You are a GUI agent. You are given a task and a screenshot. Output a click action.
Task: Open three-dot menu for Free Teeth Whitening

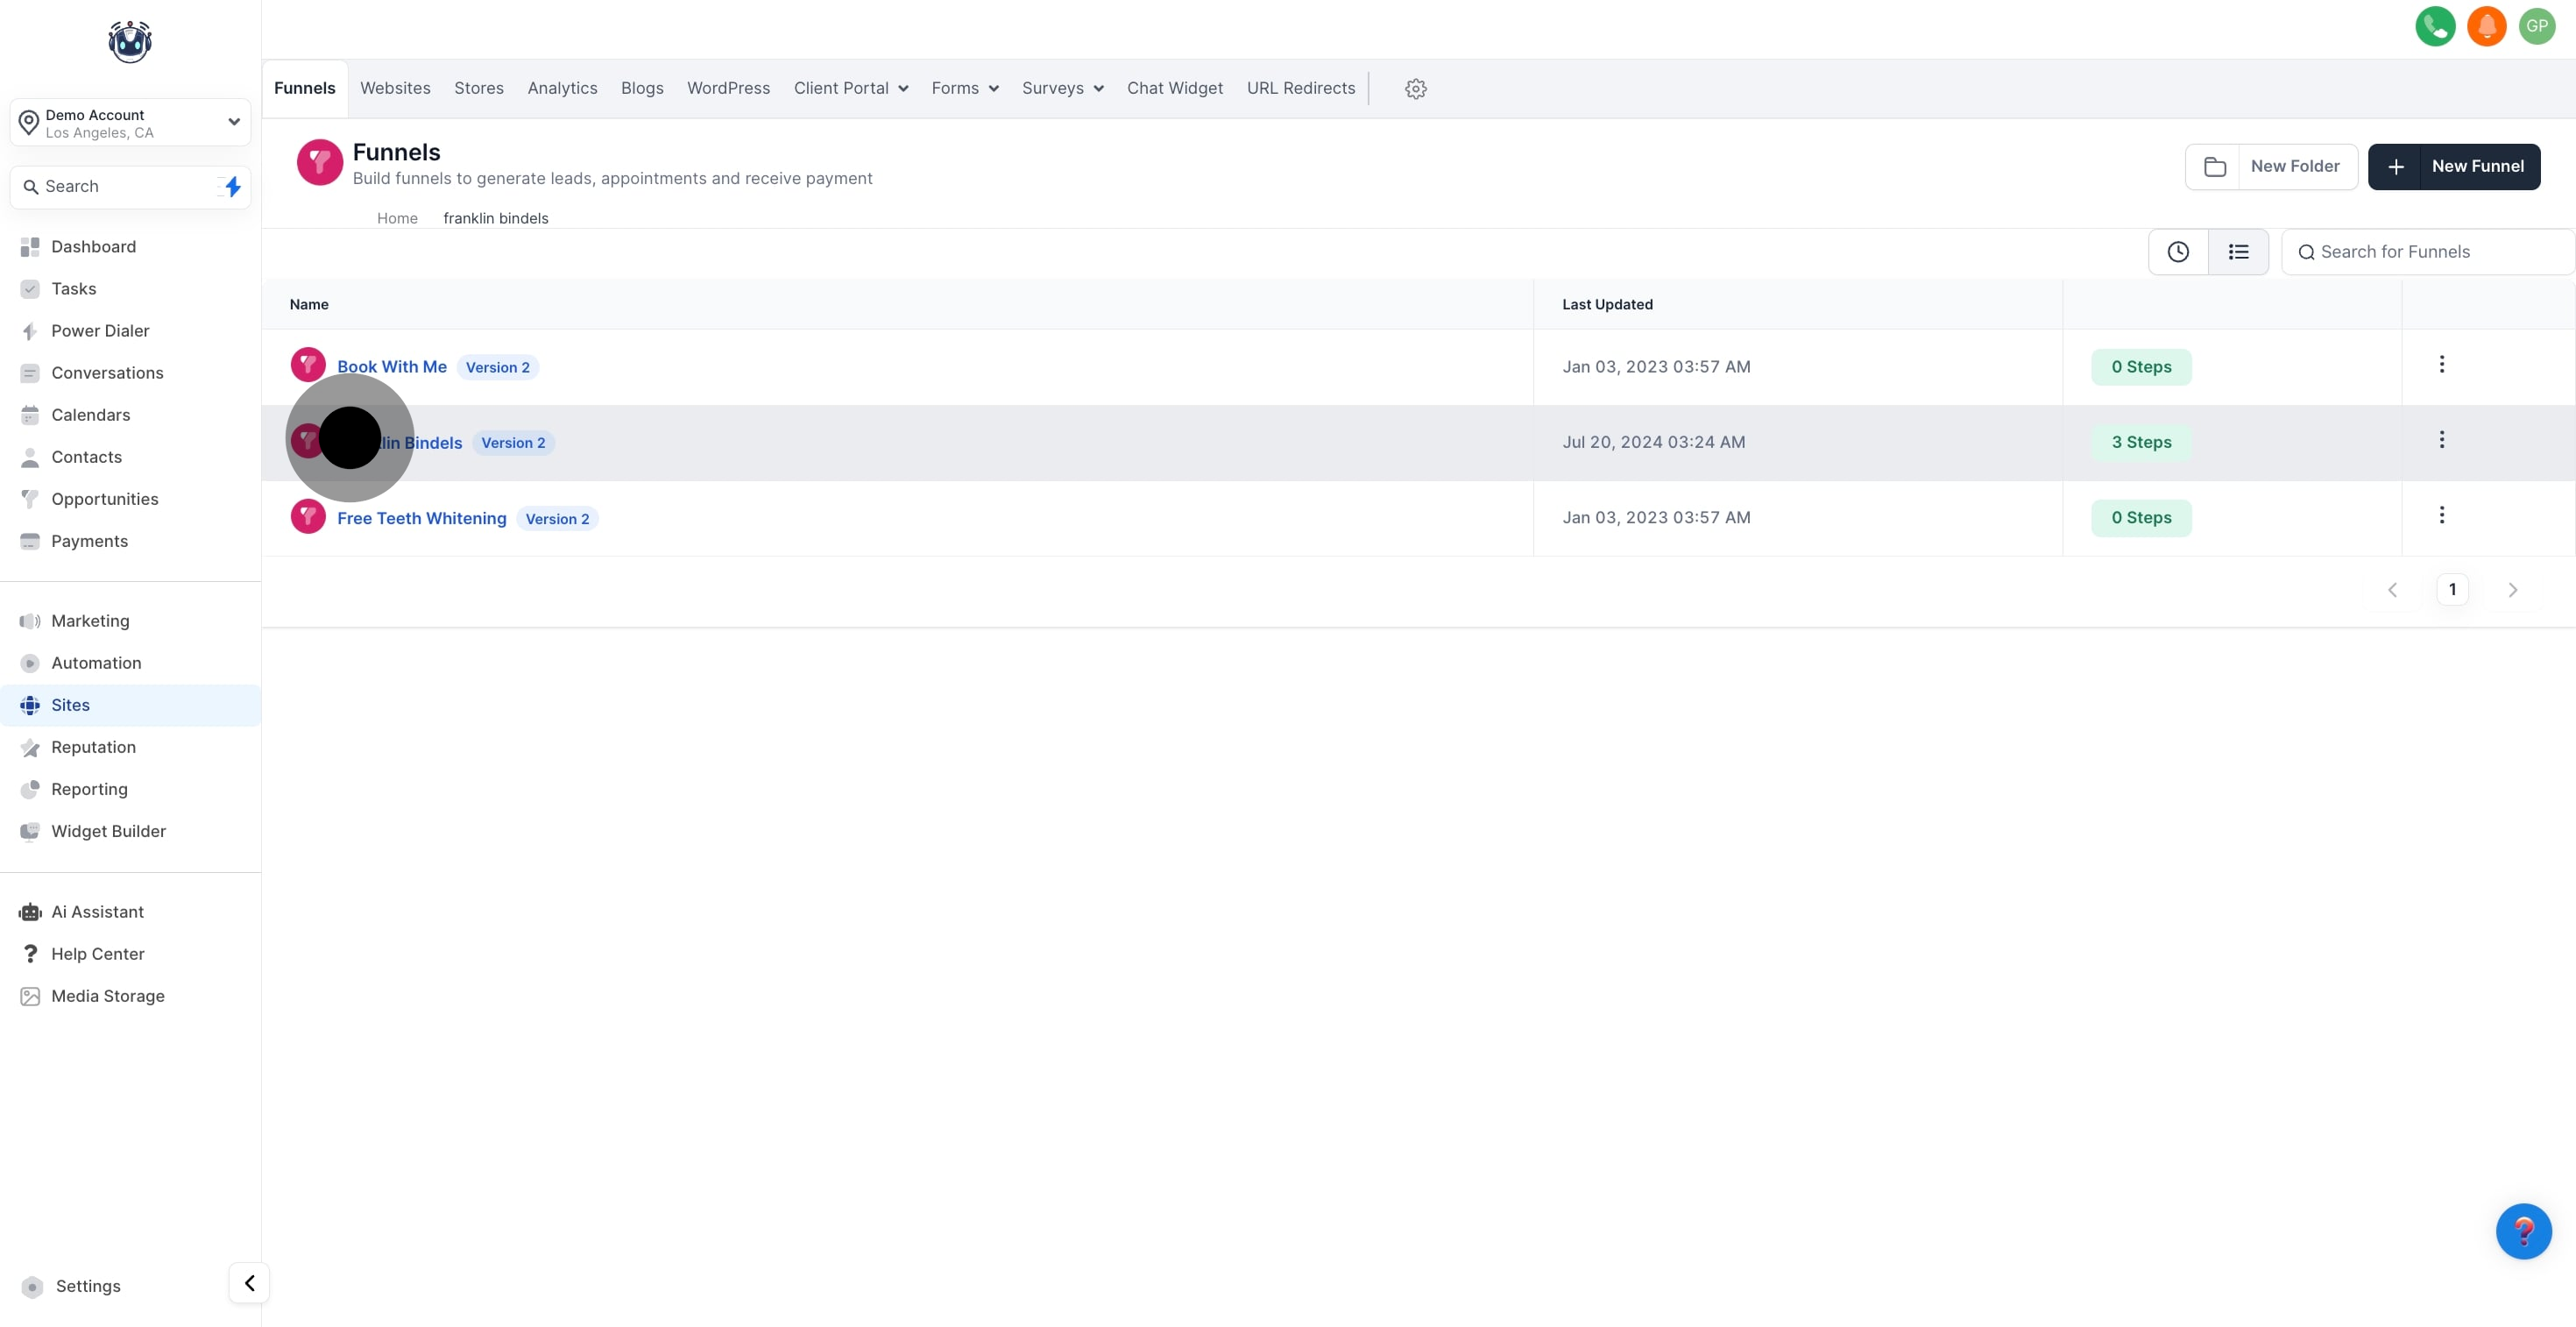[x=2441, y=516]
